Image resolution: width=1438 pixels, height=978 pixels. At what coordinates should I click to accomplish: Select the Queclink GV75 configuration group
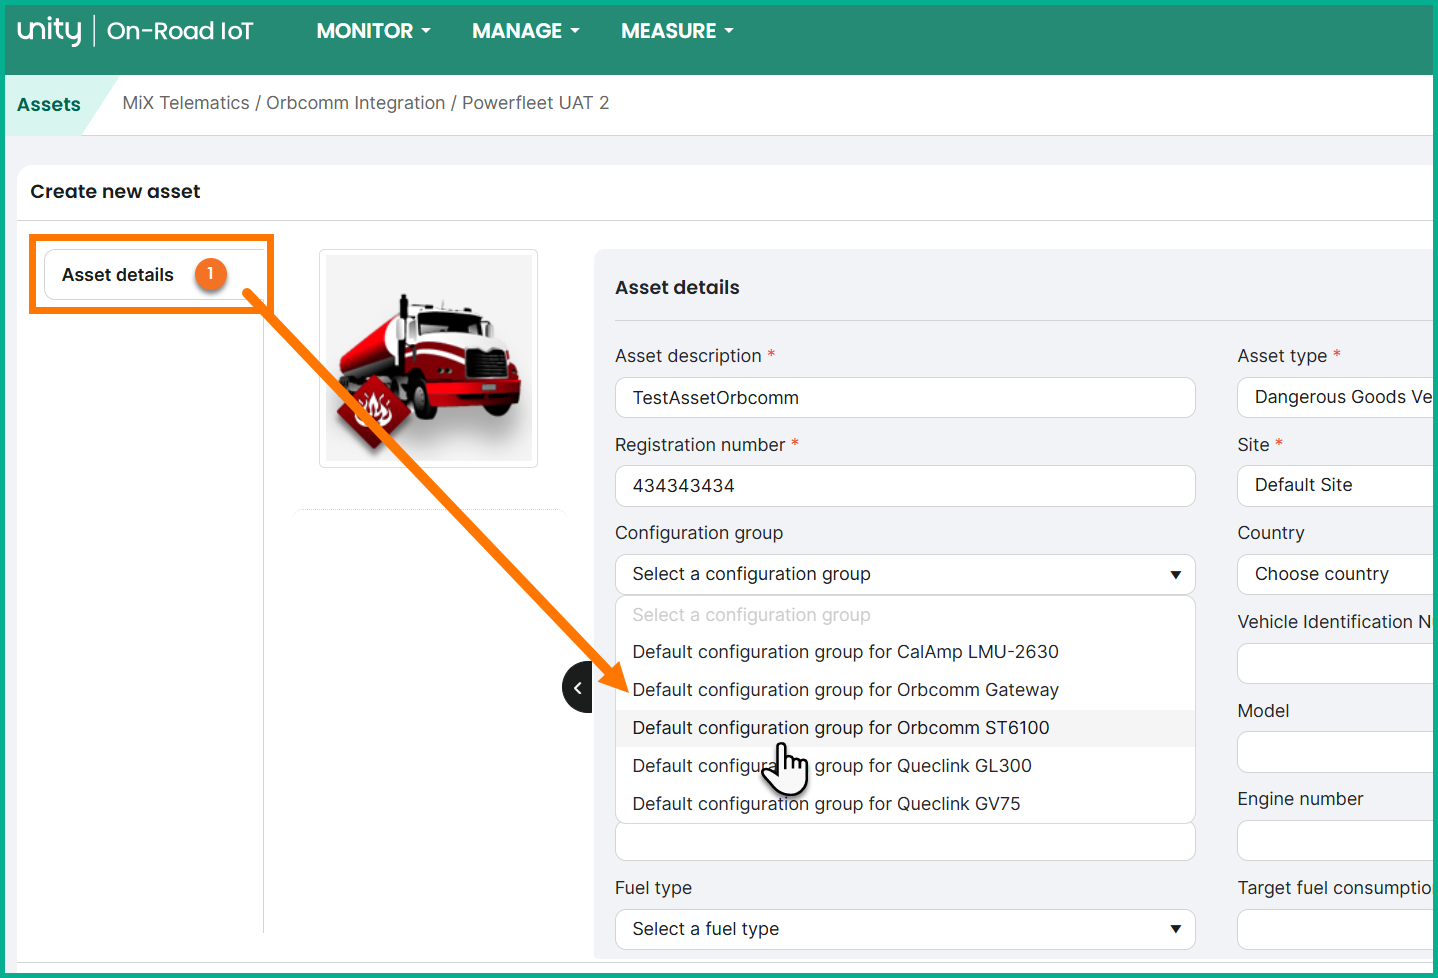[x=826, y=804]
